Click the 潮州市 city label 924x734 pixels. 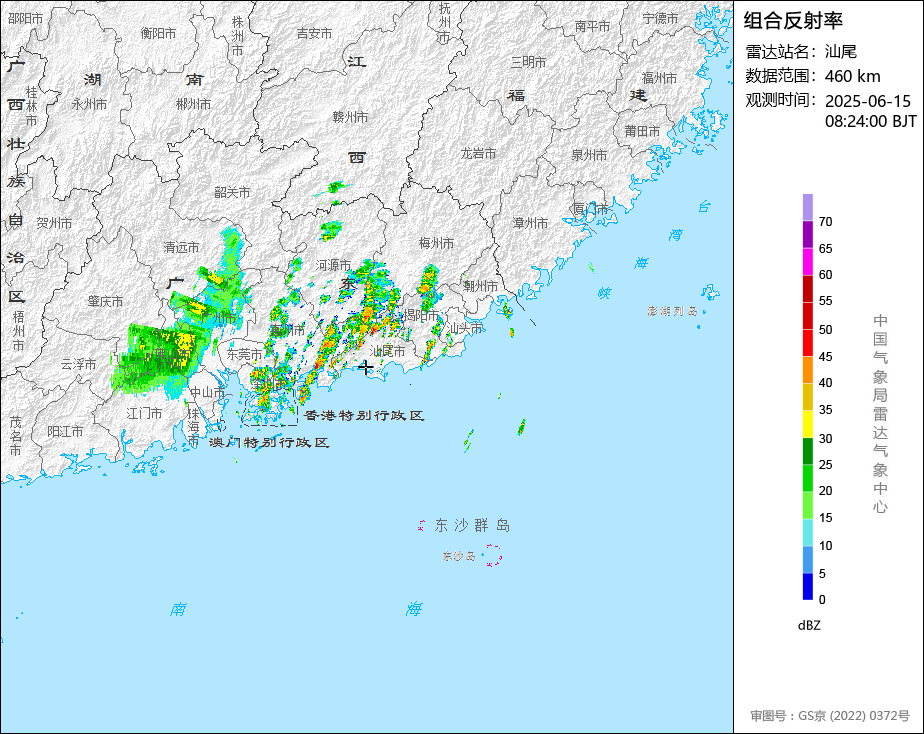coord(480,286)
